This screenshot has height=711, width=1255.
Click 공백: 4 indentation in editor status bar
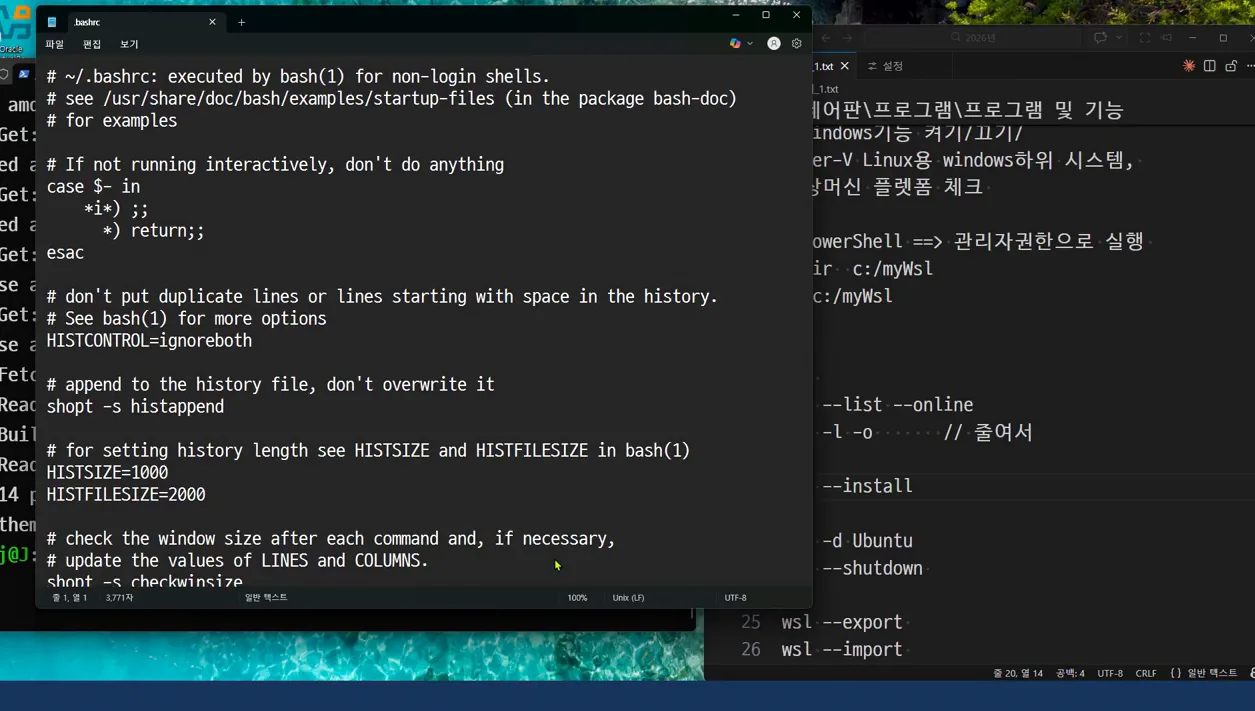tap(1070, 674)
